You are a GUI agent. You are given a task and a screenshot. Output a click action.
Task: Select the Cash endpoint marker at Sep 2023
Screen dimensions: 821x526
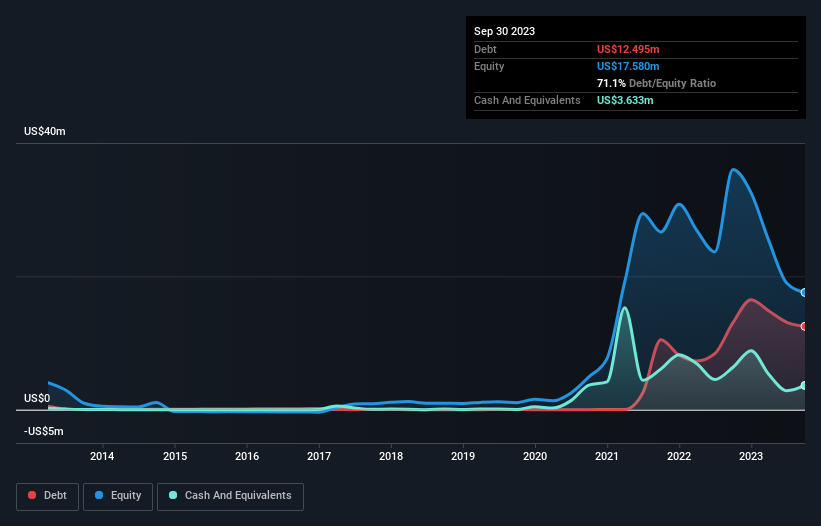click(x=804, y=386)
